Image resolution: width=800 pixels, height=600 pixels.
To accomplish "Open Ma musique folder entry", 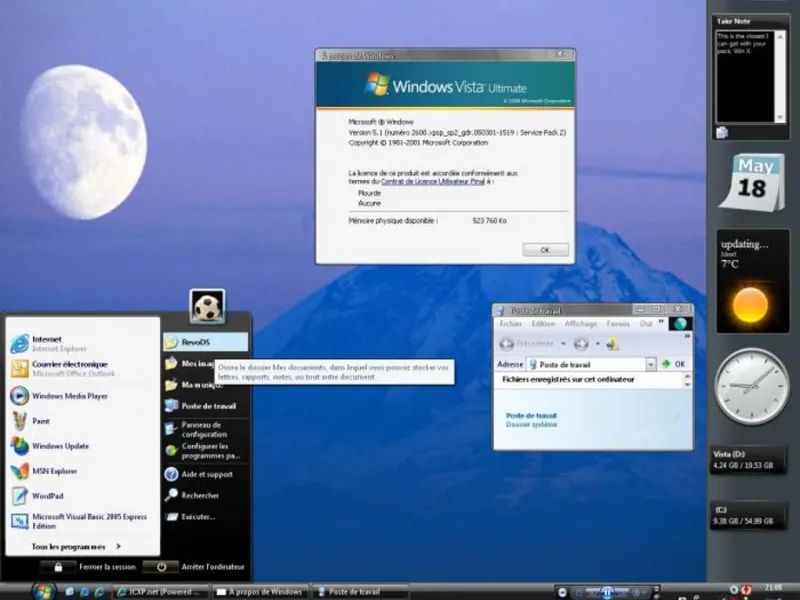I will click(193, 385).
